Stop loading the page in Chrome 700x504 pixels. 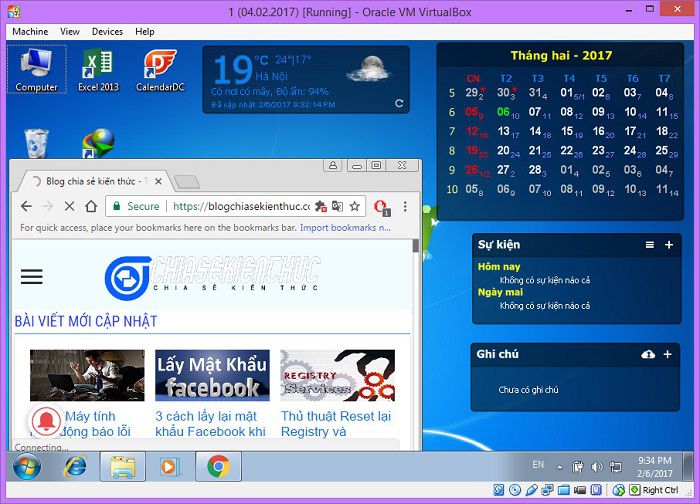point(69,206)
